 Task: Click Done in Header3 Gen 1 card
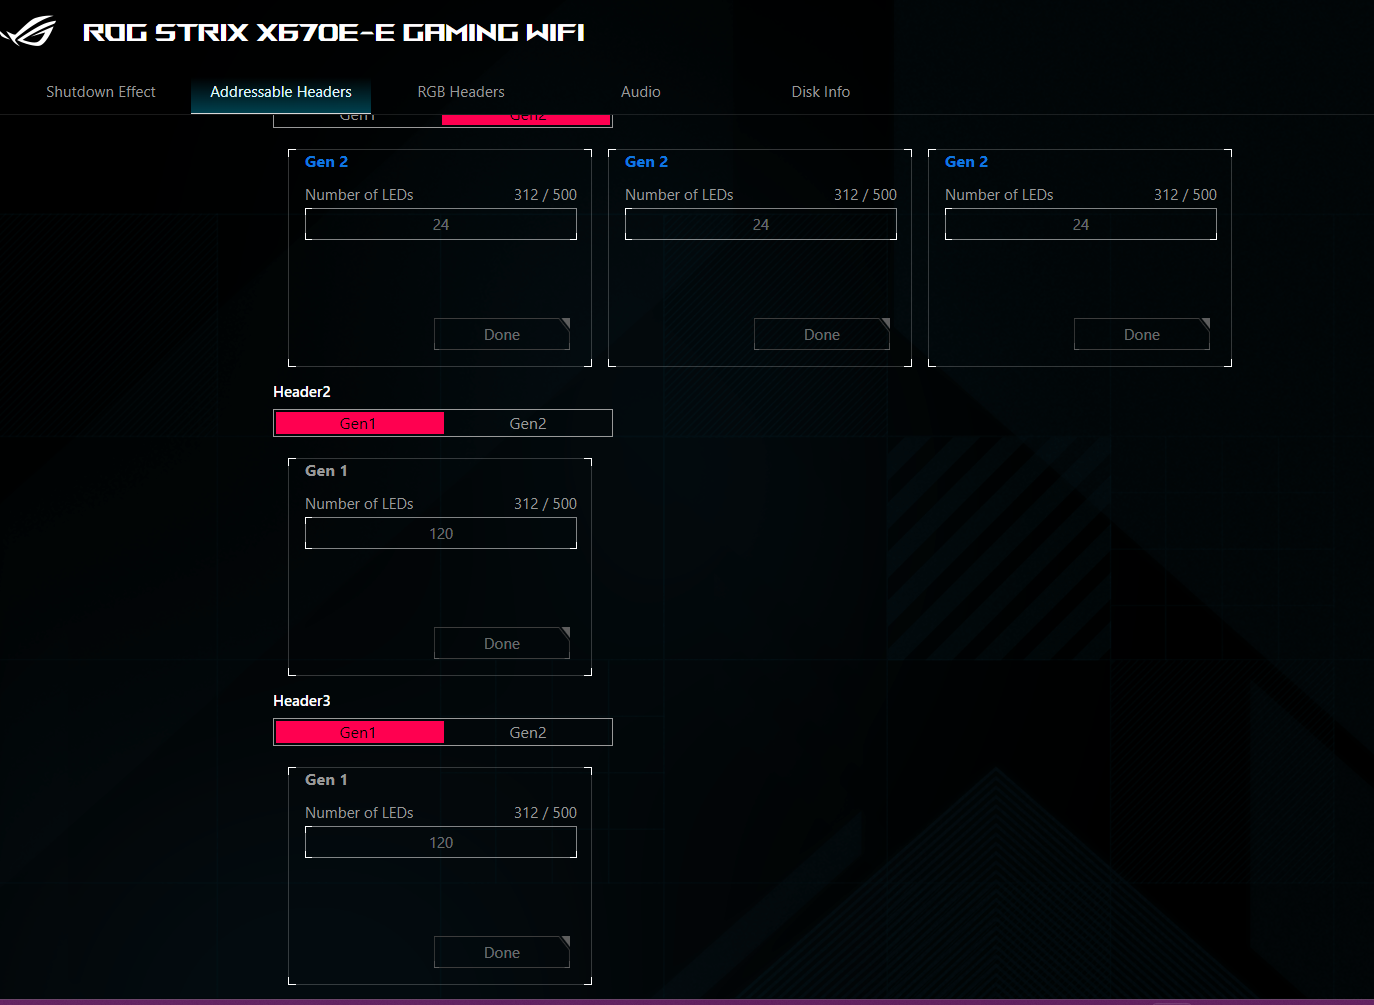[x=502, y=952]
